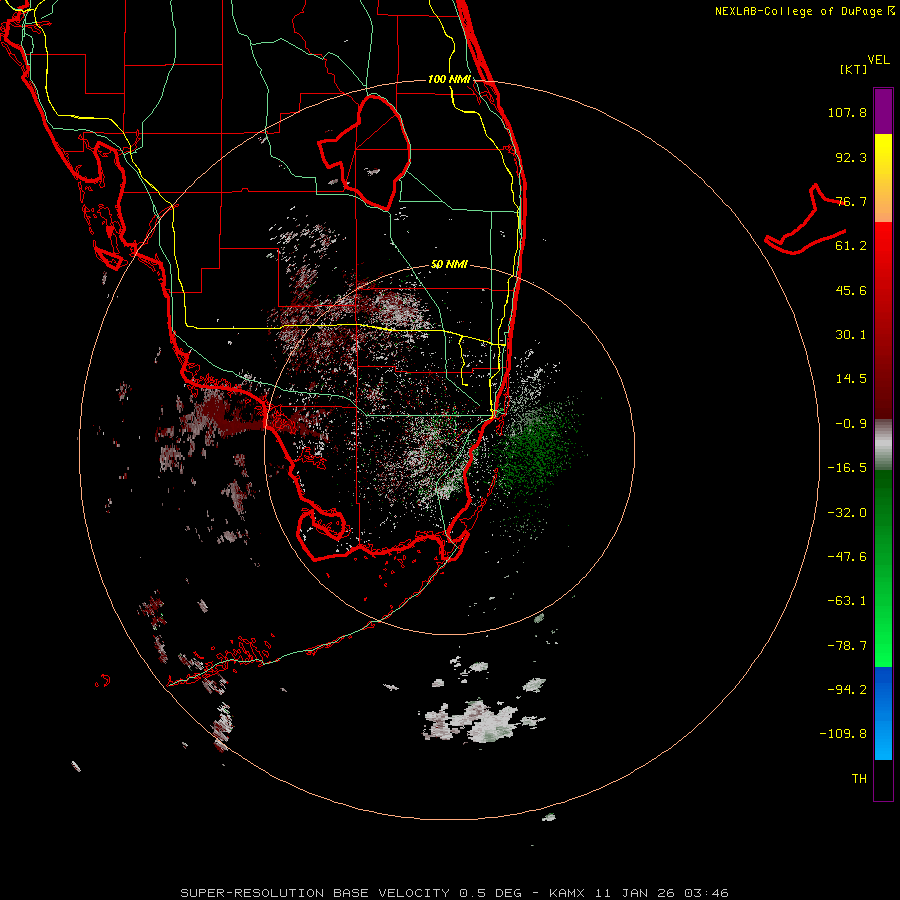The image size is (900, 900).
Task: Click the 14.5 velocity scale value
Action: [x=851, y=379]
